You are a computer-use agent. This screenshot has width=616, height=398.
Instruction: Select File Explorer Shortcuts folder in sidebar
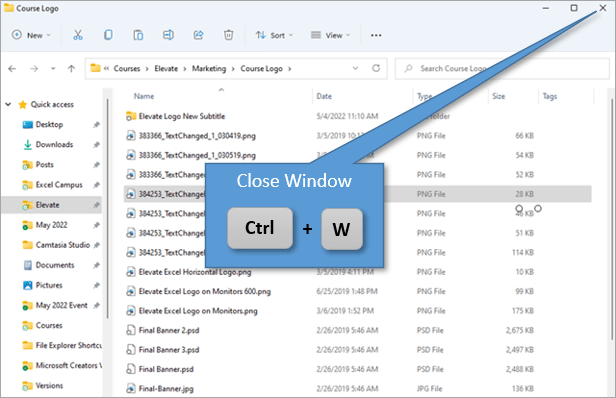[68, 345]
